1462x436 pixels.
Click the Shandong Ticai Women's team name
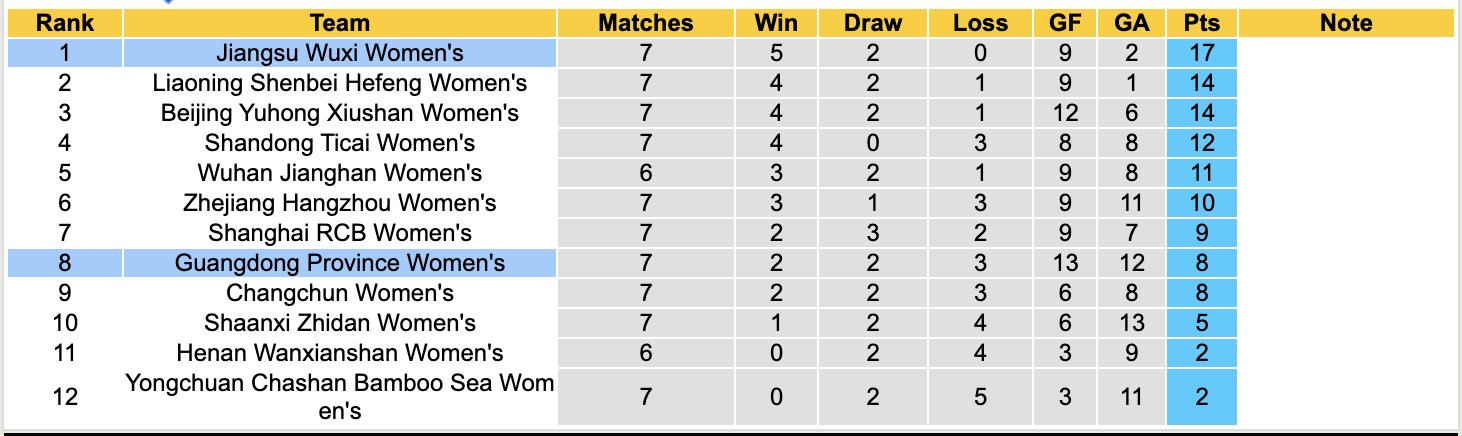(x=340, y=143)
